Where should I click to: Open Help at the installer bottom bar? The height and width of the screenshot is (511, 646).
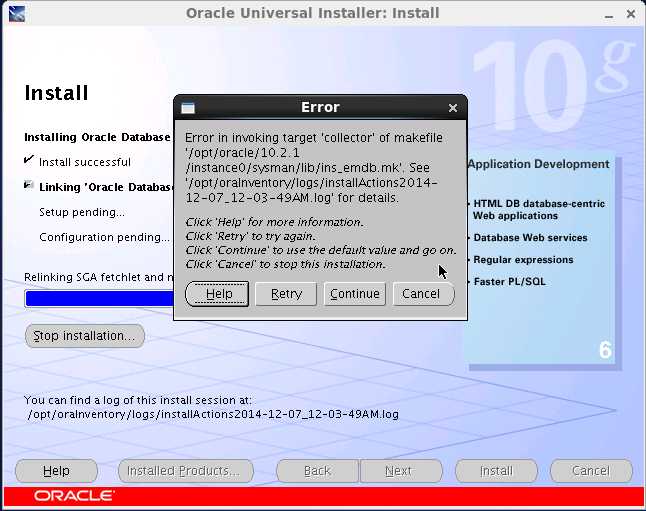point(56,471)
